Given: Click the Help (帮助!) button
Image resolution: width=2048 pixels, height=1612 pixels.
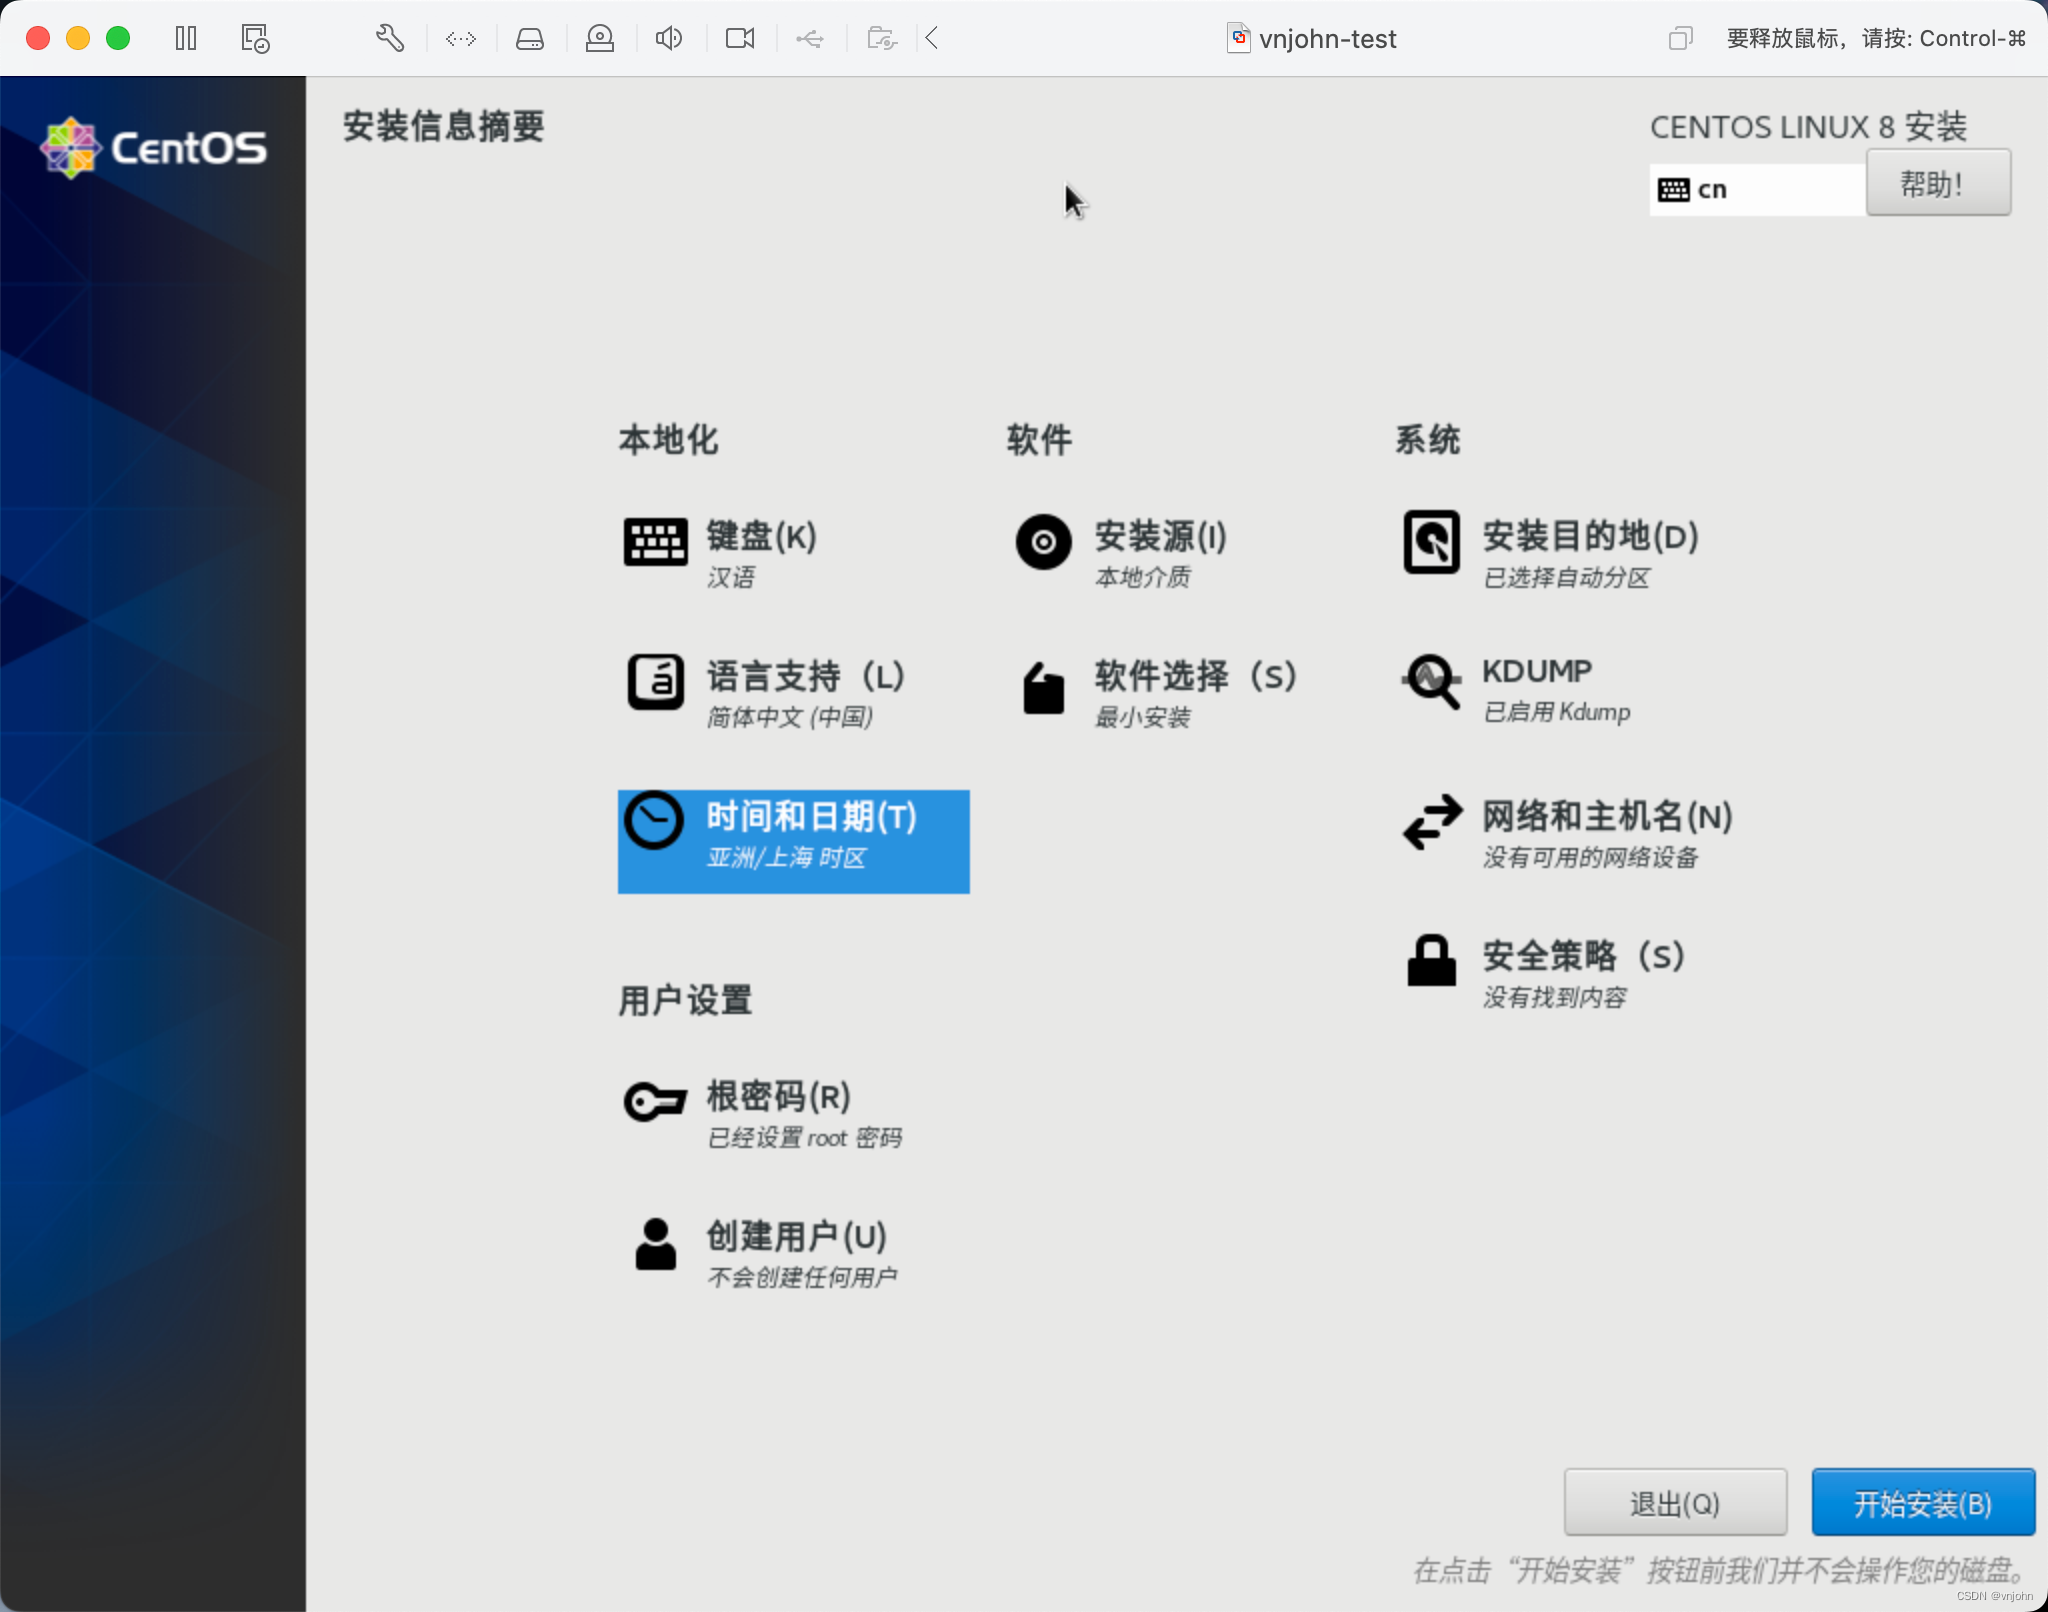Looking at the screenshot, I should click(x=1938, y=183).
